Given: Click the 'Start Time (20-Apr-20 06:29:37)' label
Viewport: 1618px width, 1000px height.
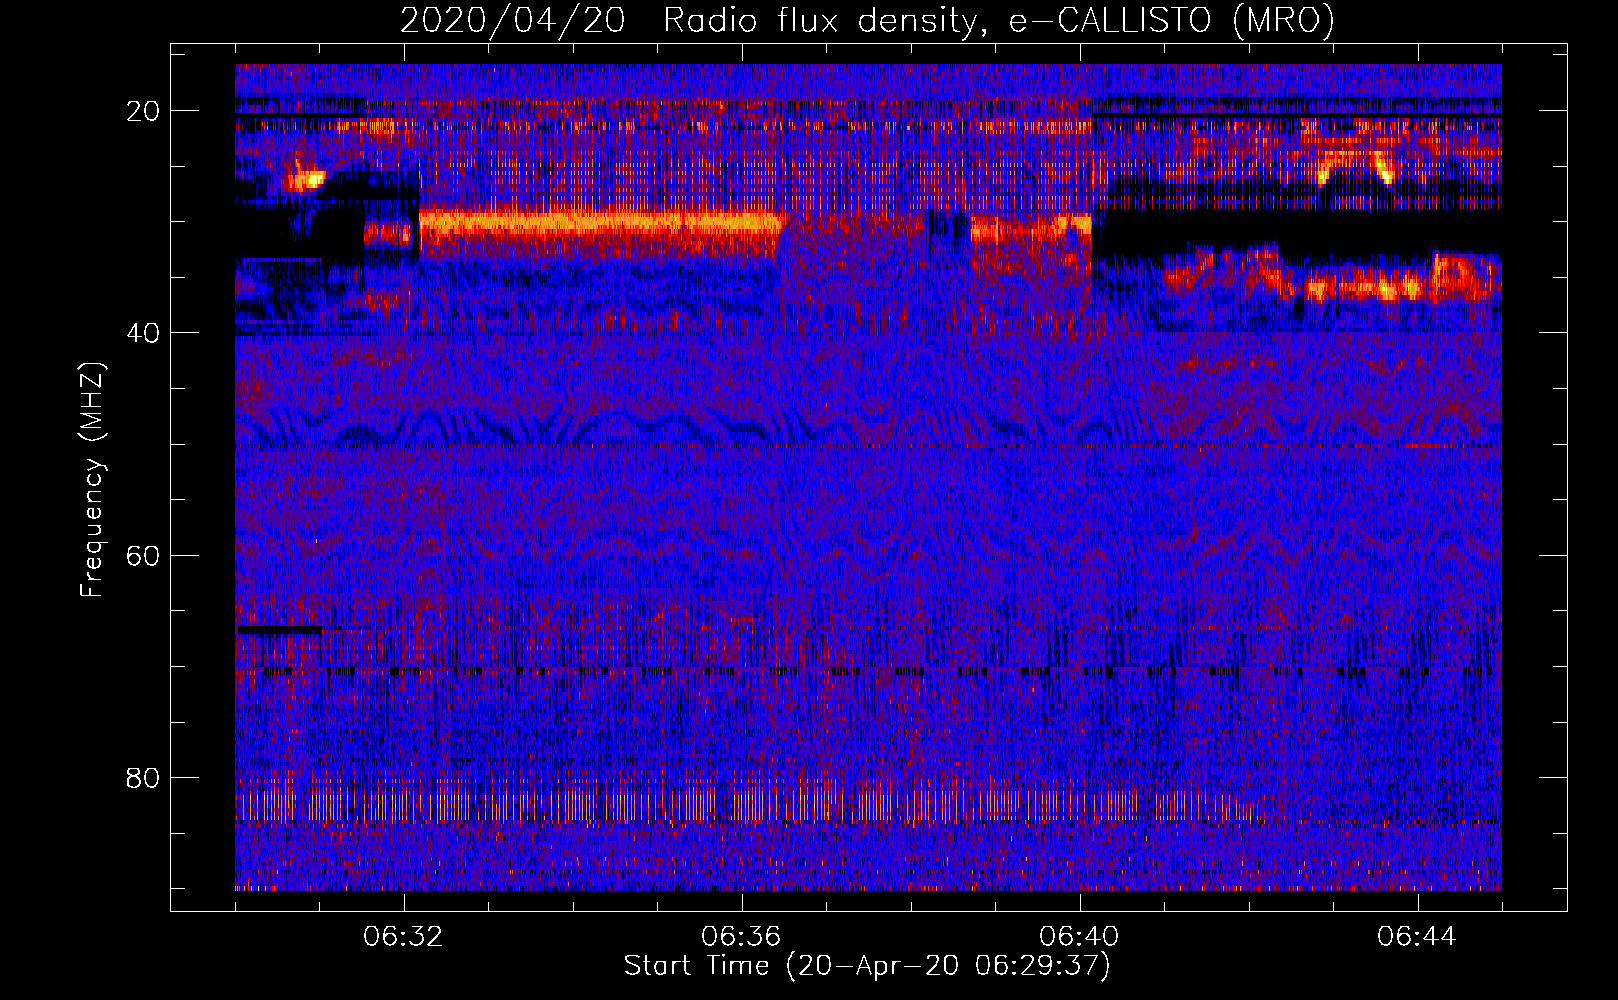Looking at the screenshot, I should (867, 966).
